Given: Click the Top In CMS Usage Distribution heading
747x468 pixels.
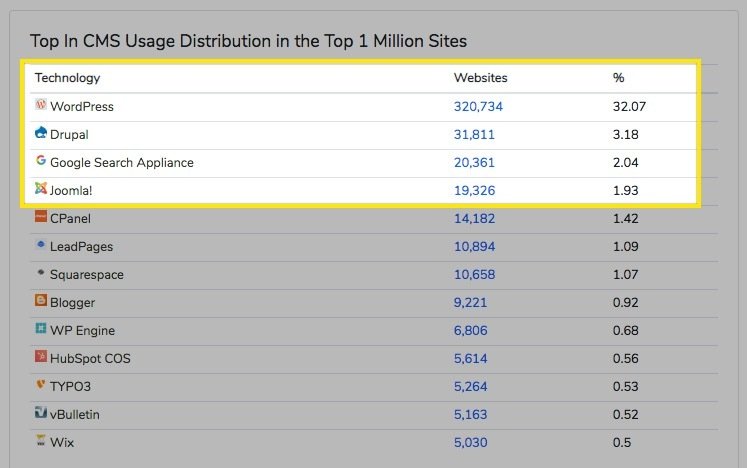Looking at the screenshot, I should pyautogui.click(x=248, y=41).
